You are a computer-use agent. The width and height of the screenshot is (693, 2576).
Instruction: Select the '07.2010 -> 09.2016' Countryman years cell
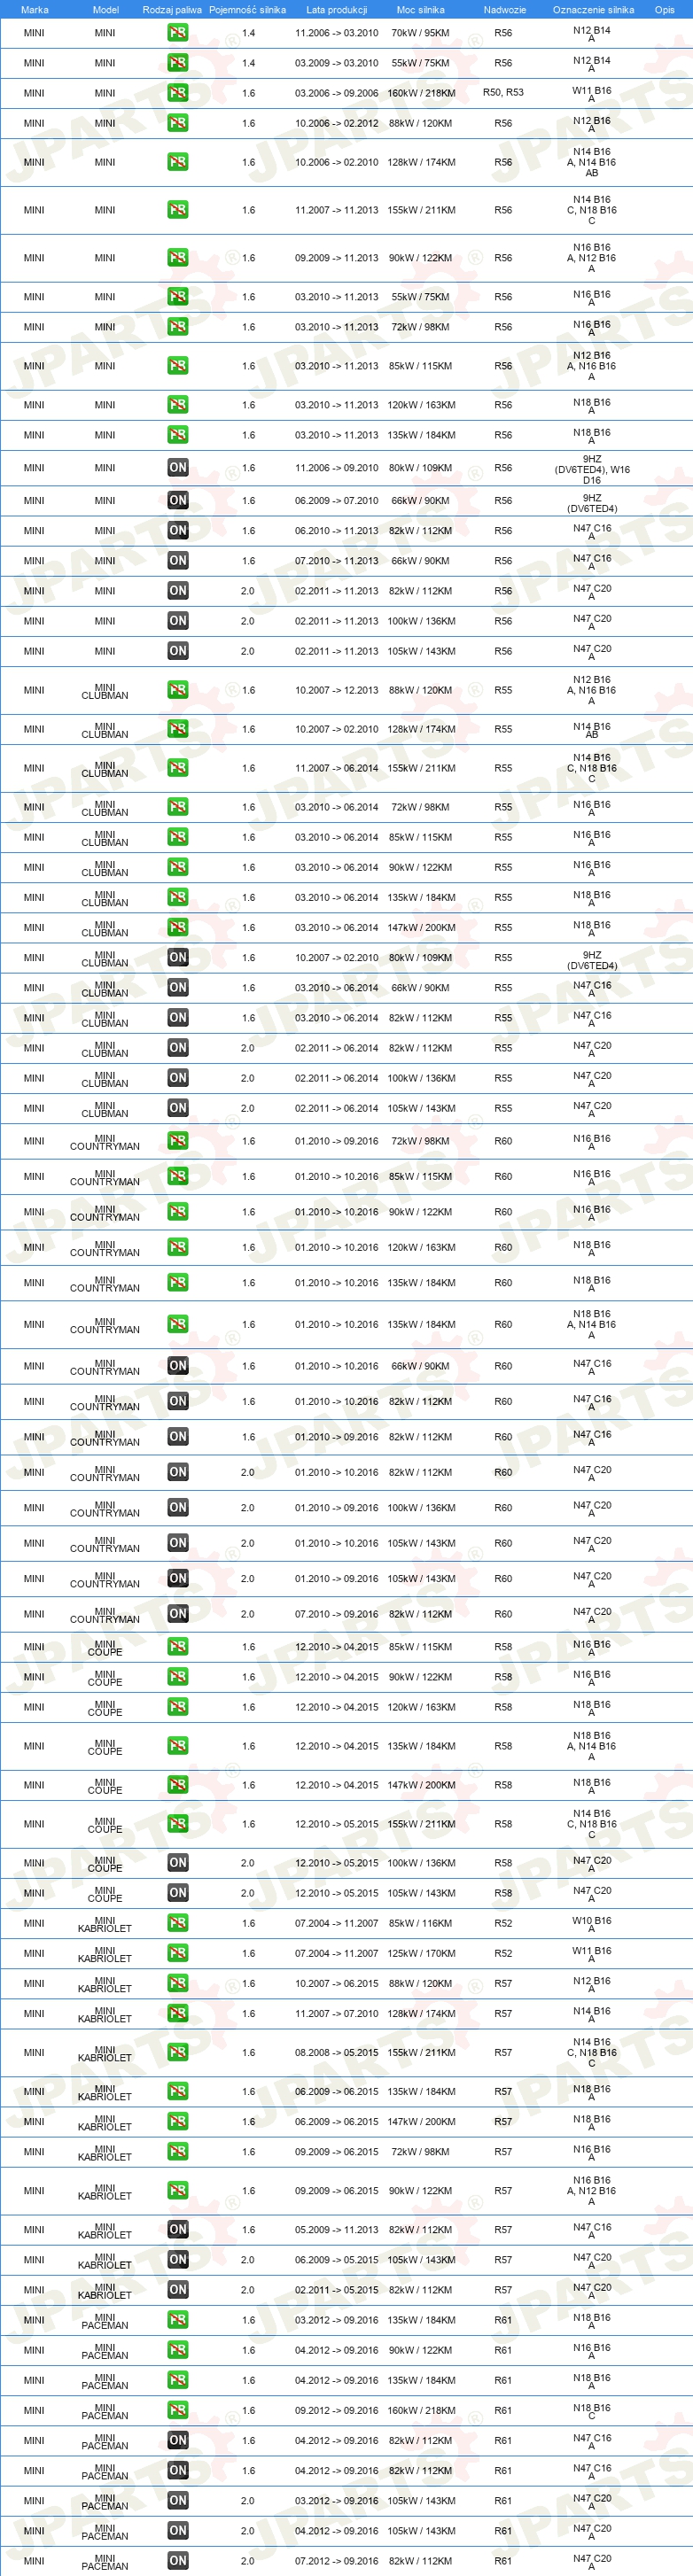336,1614
